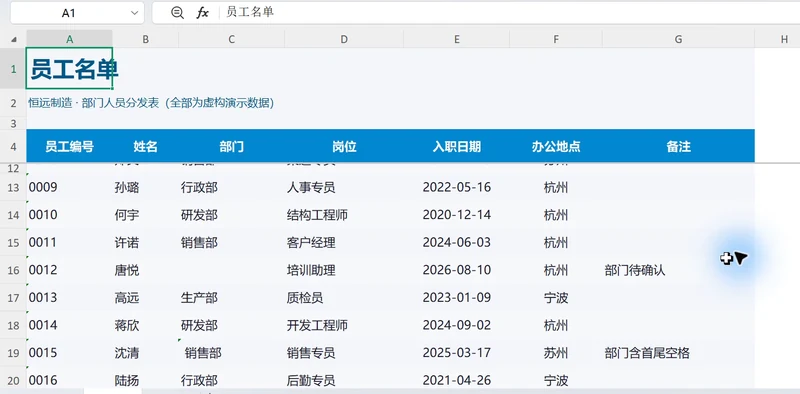This screenshot has height=394, width=800.
Task: Select the 客户经理 position cell
Action: point(344,242)
